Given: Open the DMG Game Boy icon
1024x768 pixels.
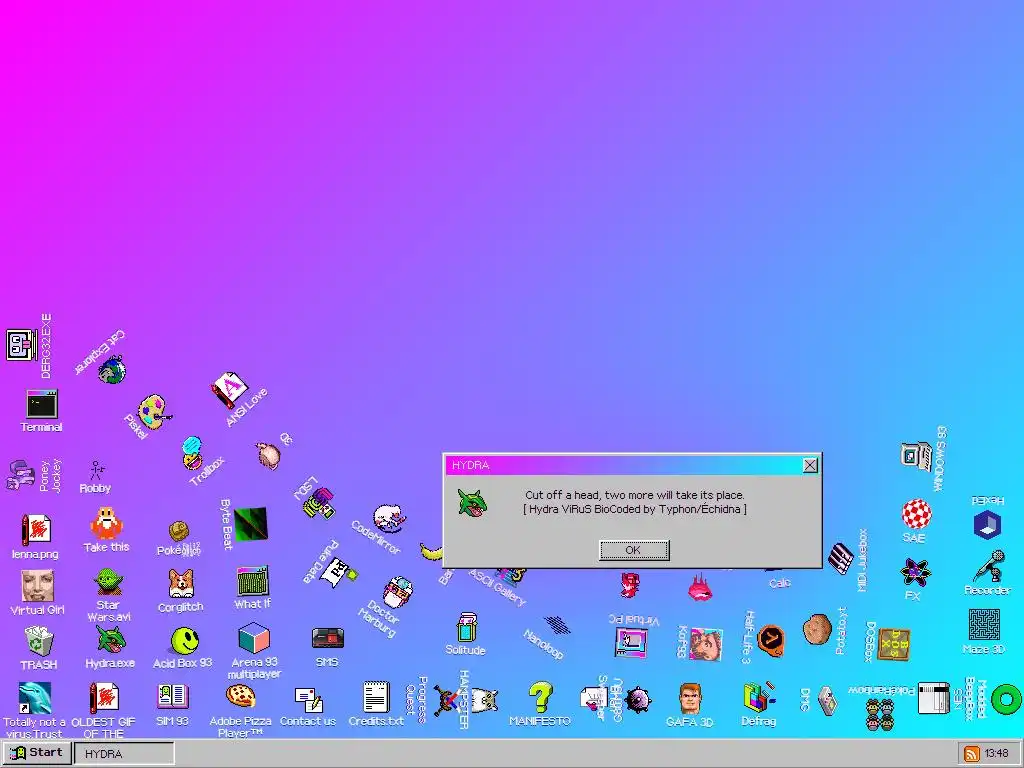Looking at the screenshot, I should pyautogui.click(x=827, y=700).
